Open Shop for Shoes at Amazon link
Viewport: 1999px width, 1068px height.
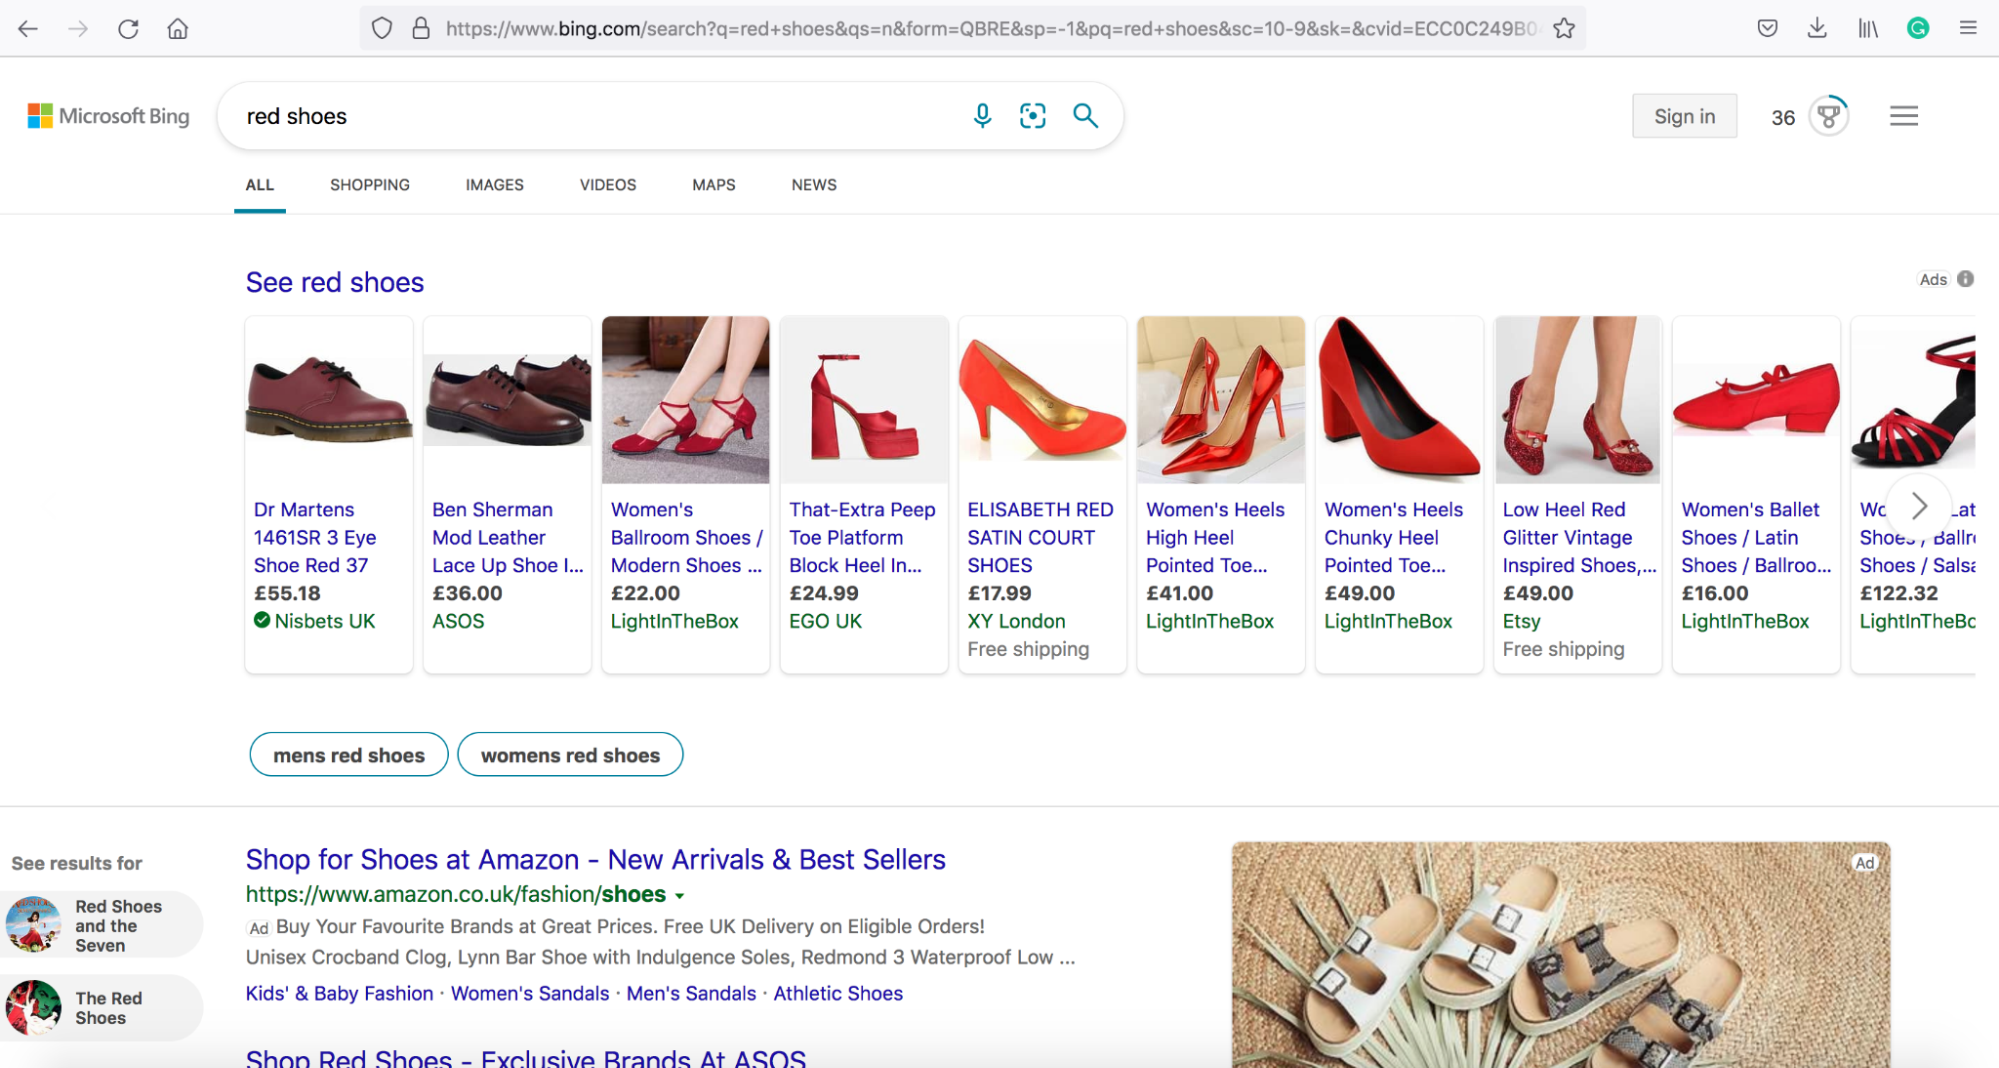[595, 860]
